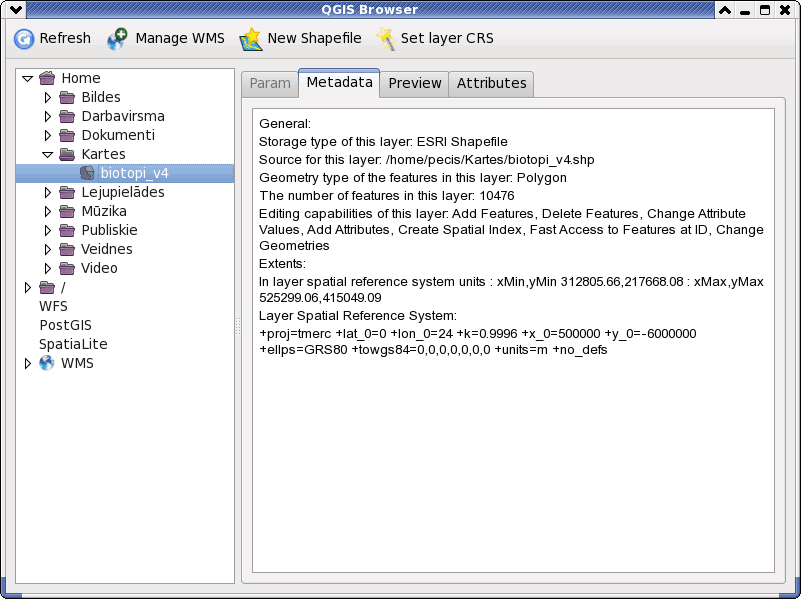
Task: Expand the Darbavirsma folder
Action: pyautogui.click(x=48, y=116)
